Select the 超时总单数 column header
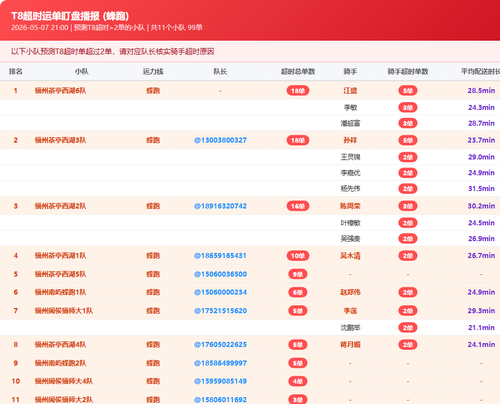This screenshot has width=500, height=404. (298, 72)
